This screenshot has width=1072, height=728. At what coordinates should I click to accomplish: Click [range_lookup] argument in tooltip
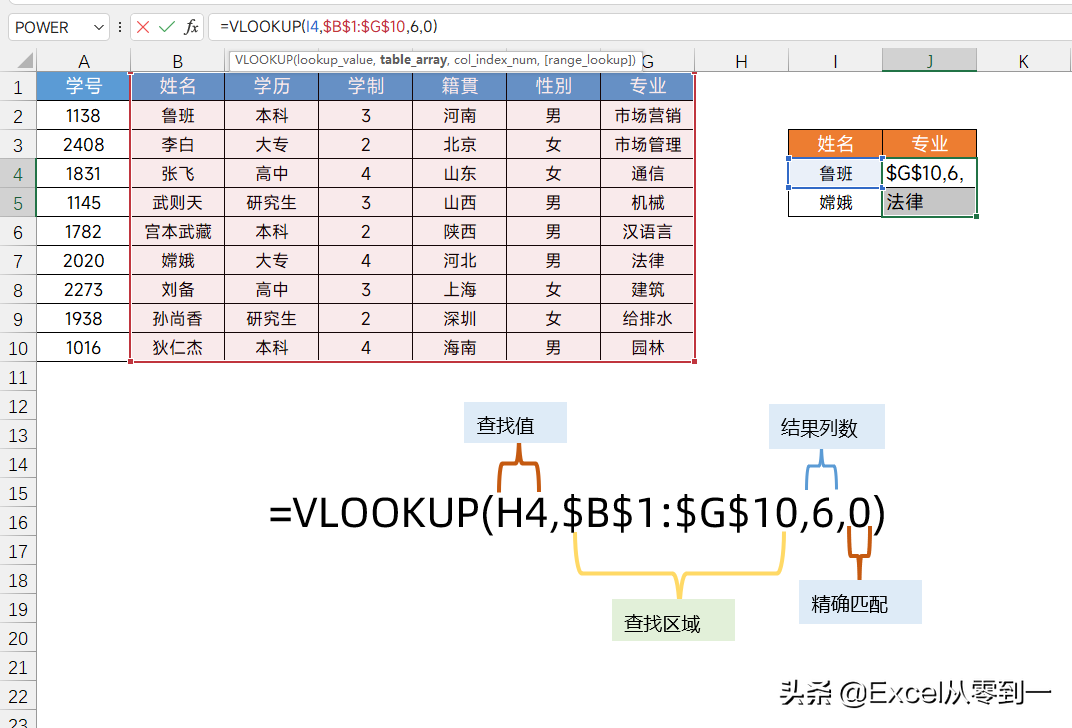click(587, 60)
